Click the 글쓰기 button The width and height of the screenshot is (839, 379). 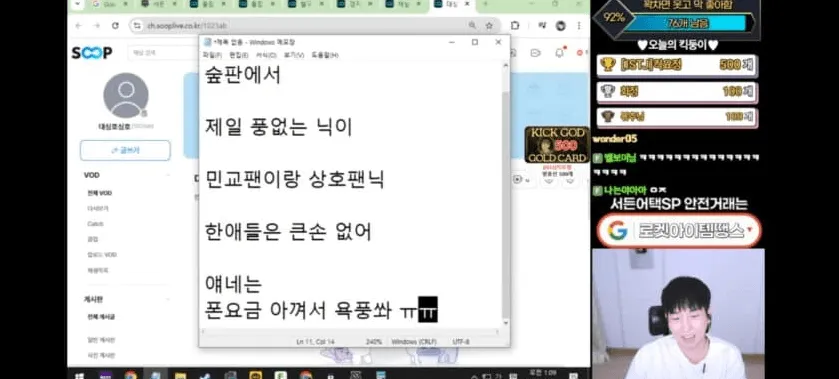pos(125,150)
